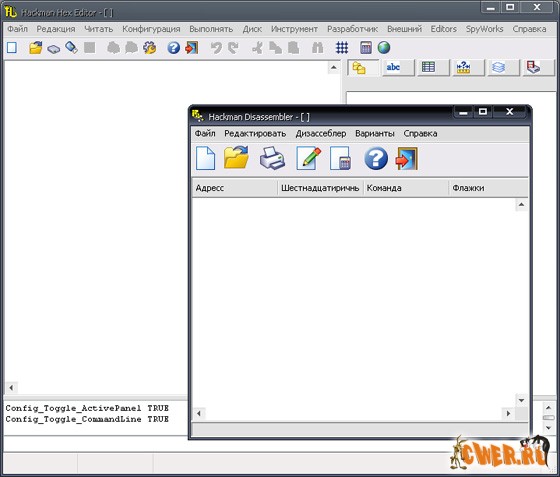This screenshot has width=560, height=477.
Task: Open the Разработчик menu
Action: tap(352, 29)
